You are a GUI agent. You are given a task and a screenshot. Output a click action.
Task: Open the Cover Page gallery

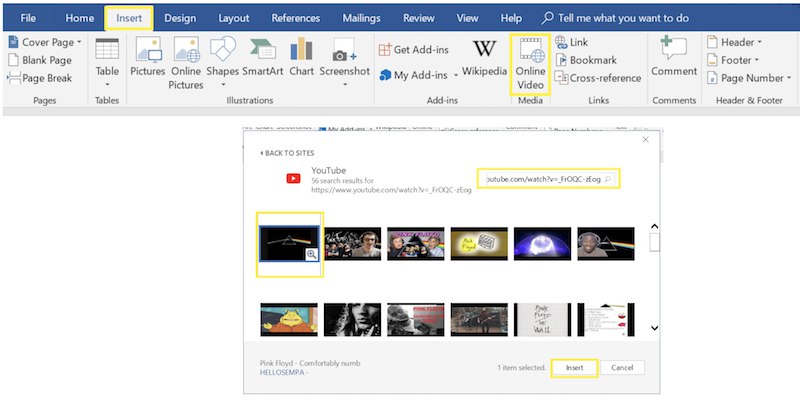(x=45, y=42)
